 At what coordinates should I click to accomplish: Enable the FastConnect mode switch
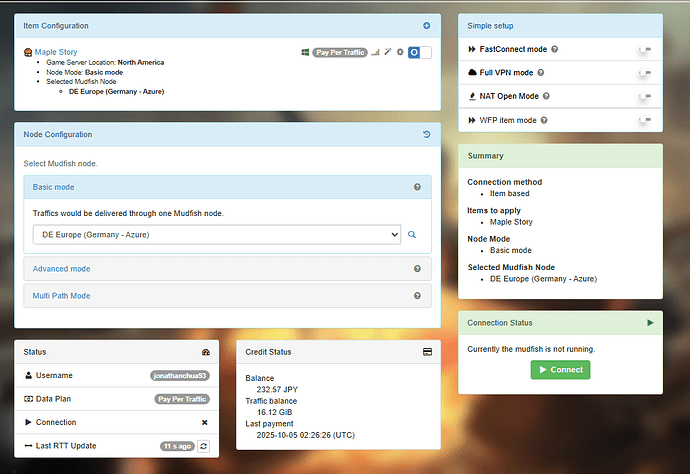(644, 49)
